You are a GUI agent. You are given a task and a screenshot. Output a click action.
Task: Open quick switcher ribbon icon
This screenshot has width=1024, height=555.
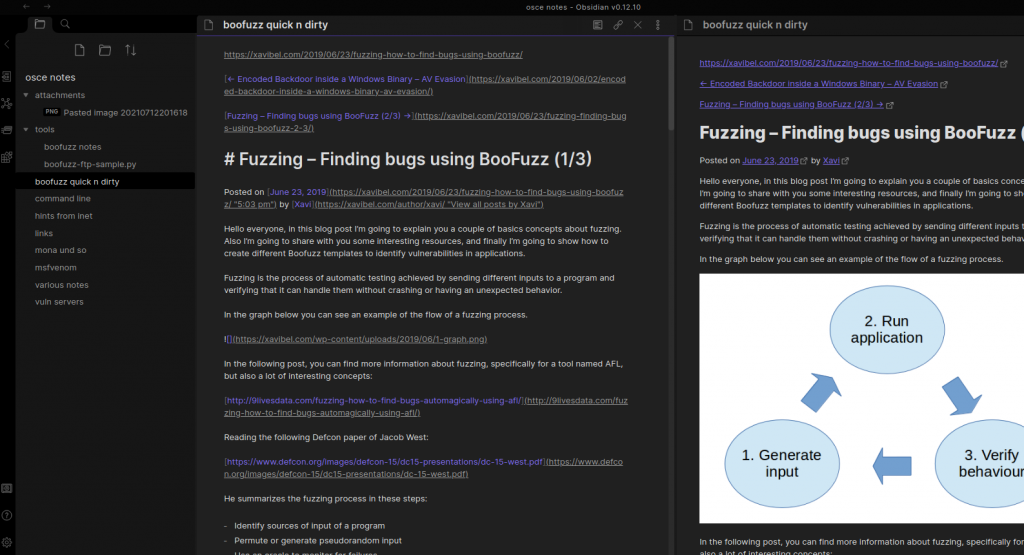click(7, 77)
